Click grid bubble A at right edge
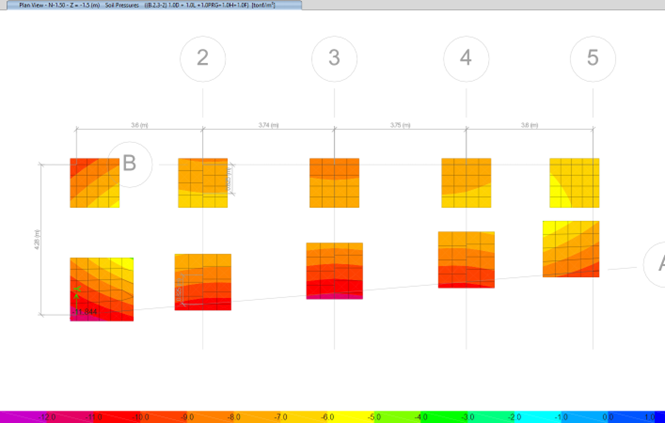This screenshot has height=423, width=665. point(657,264)
